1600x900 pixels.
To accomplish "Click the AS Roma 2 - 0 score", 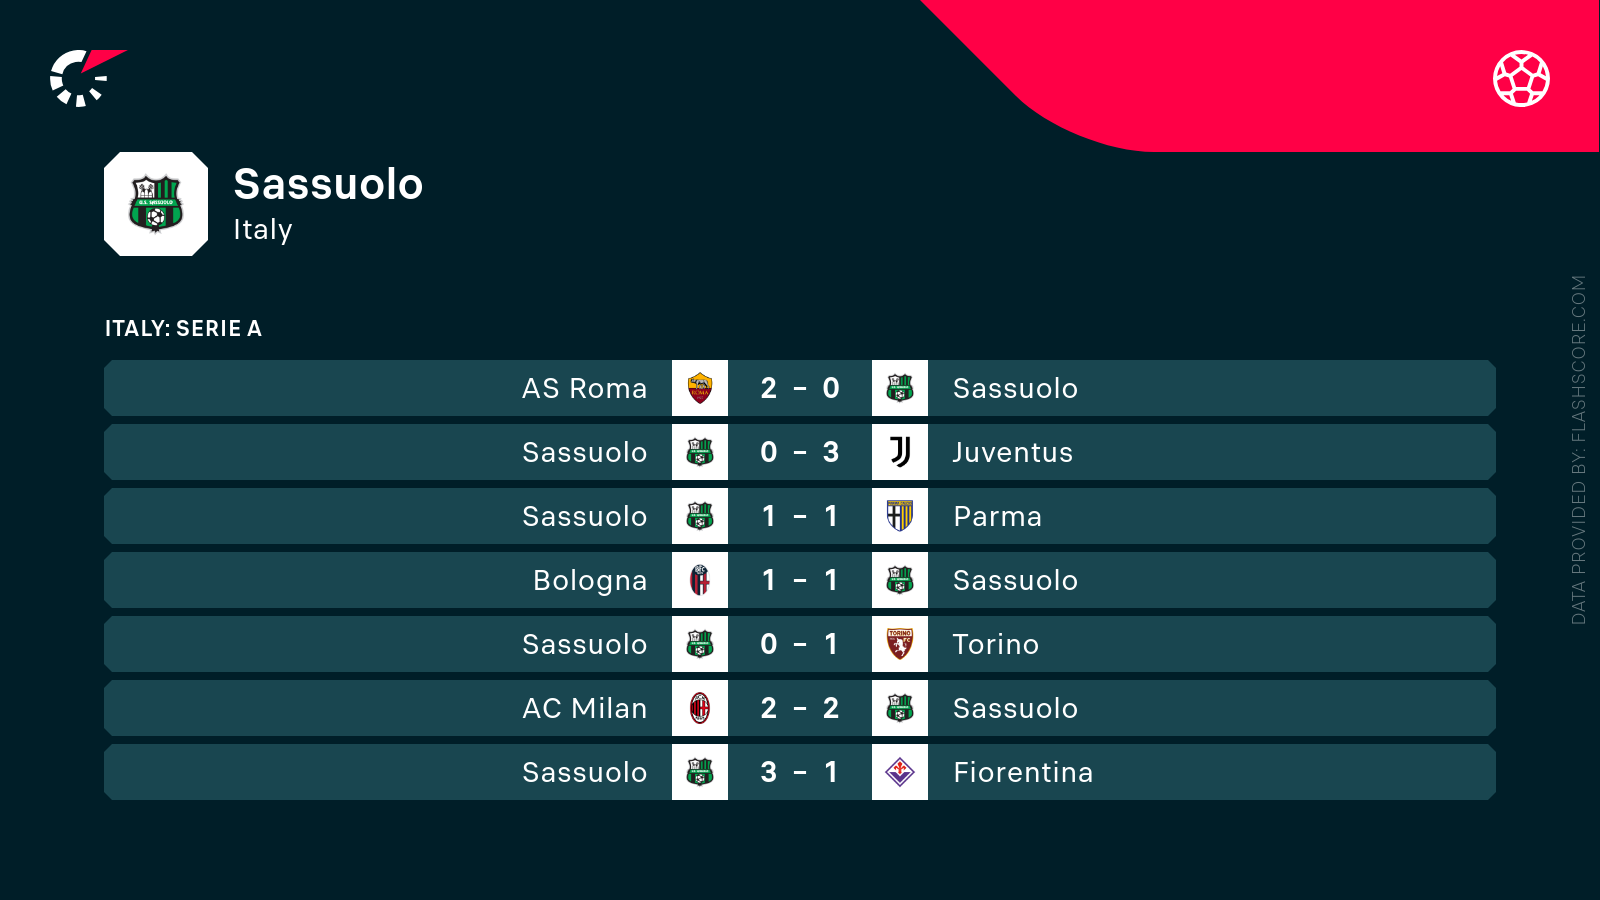I will [x=799, y=388].
